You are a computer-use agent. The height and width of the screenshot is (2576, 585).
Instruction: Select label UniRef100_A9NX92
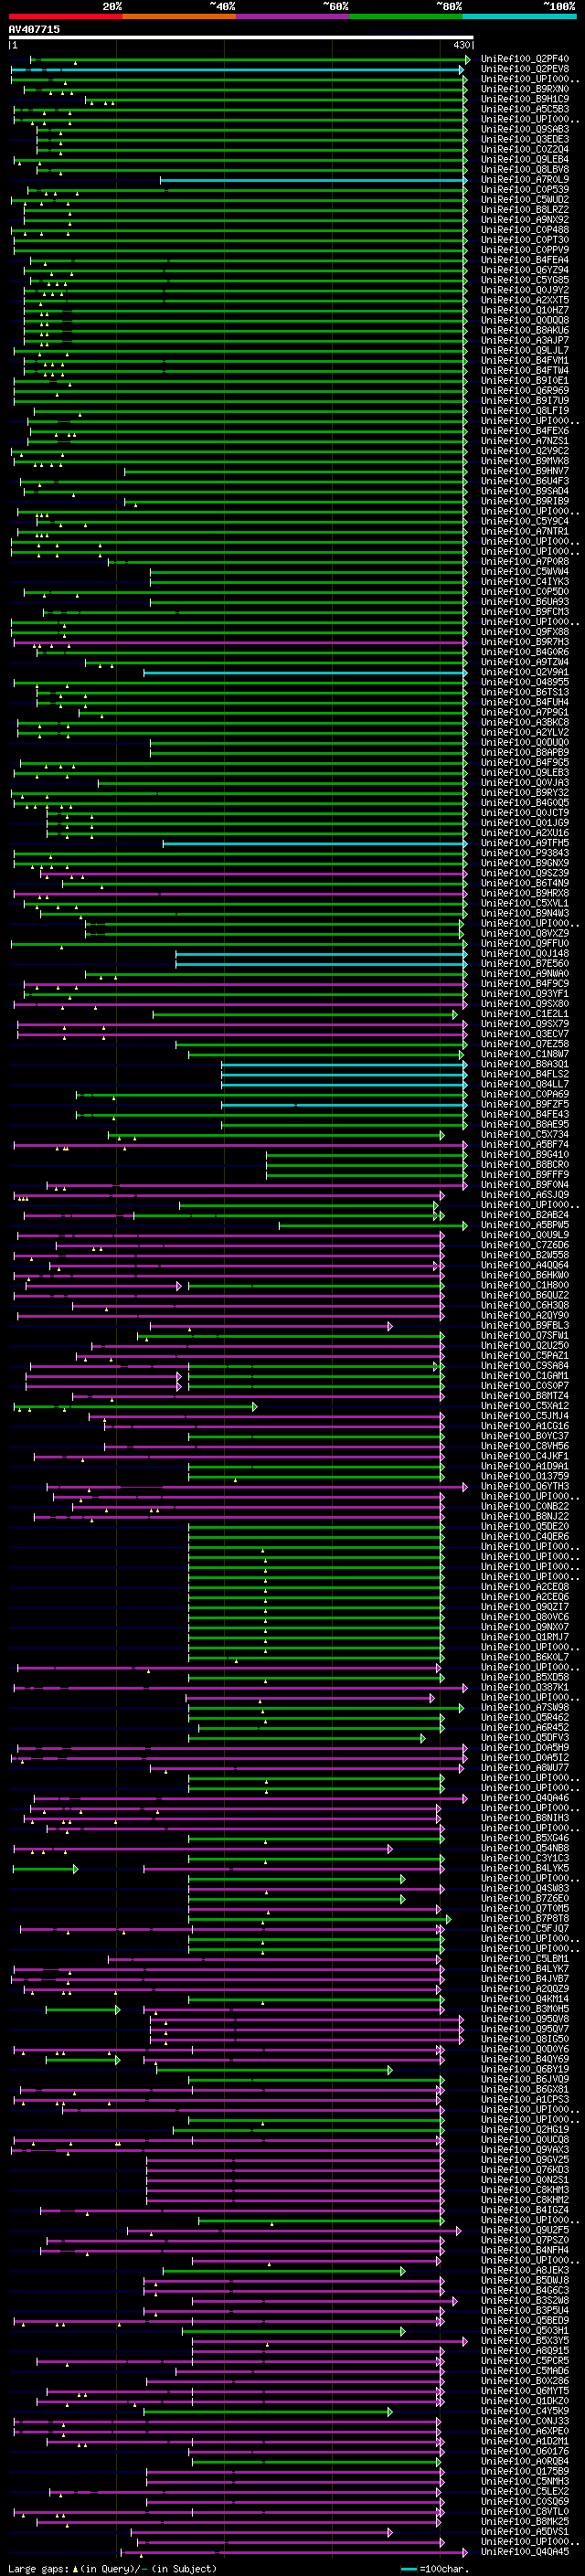[x=525, y=220]
